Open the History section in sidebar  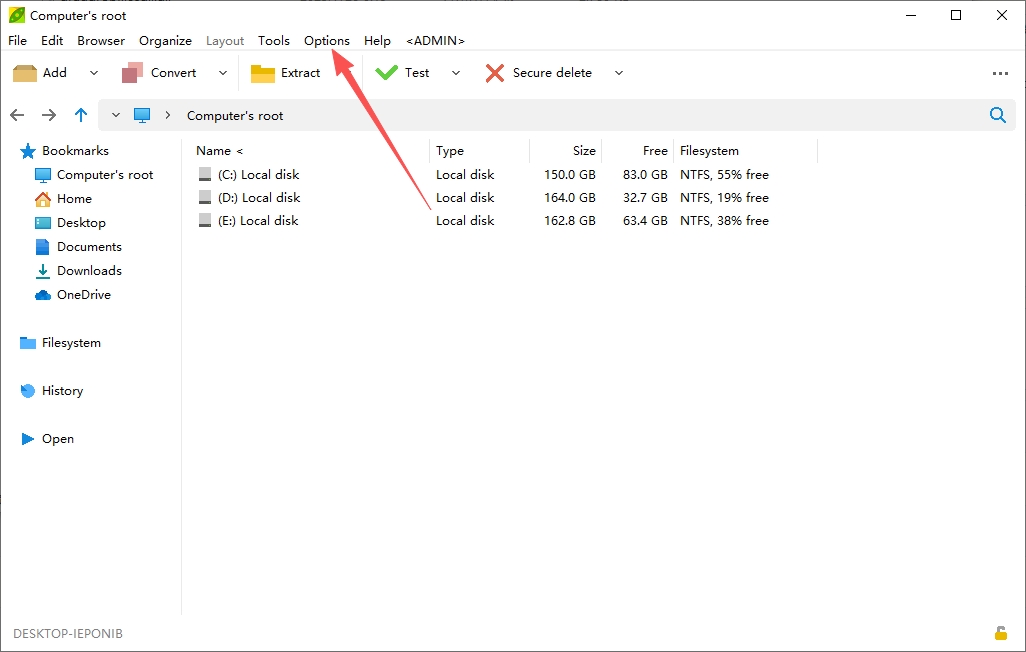coord(62,391)
